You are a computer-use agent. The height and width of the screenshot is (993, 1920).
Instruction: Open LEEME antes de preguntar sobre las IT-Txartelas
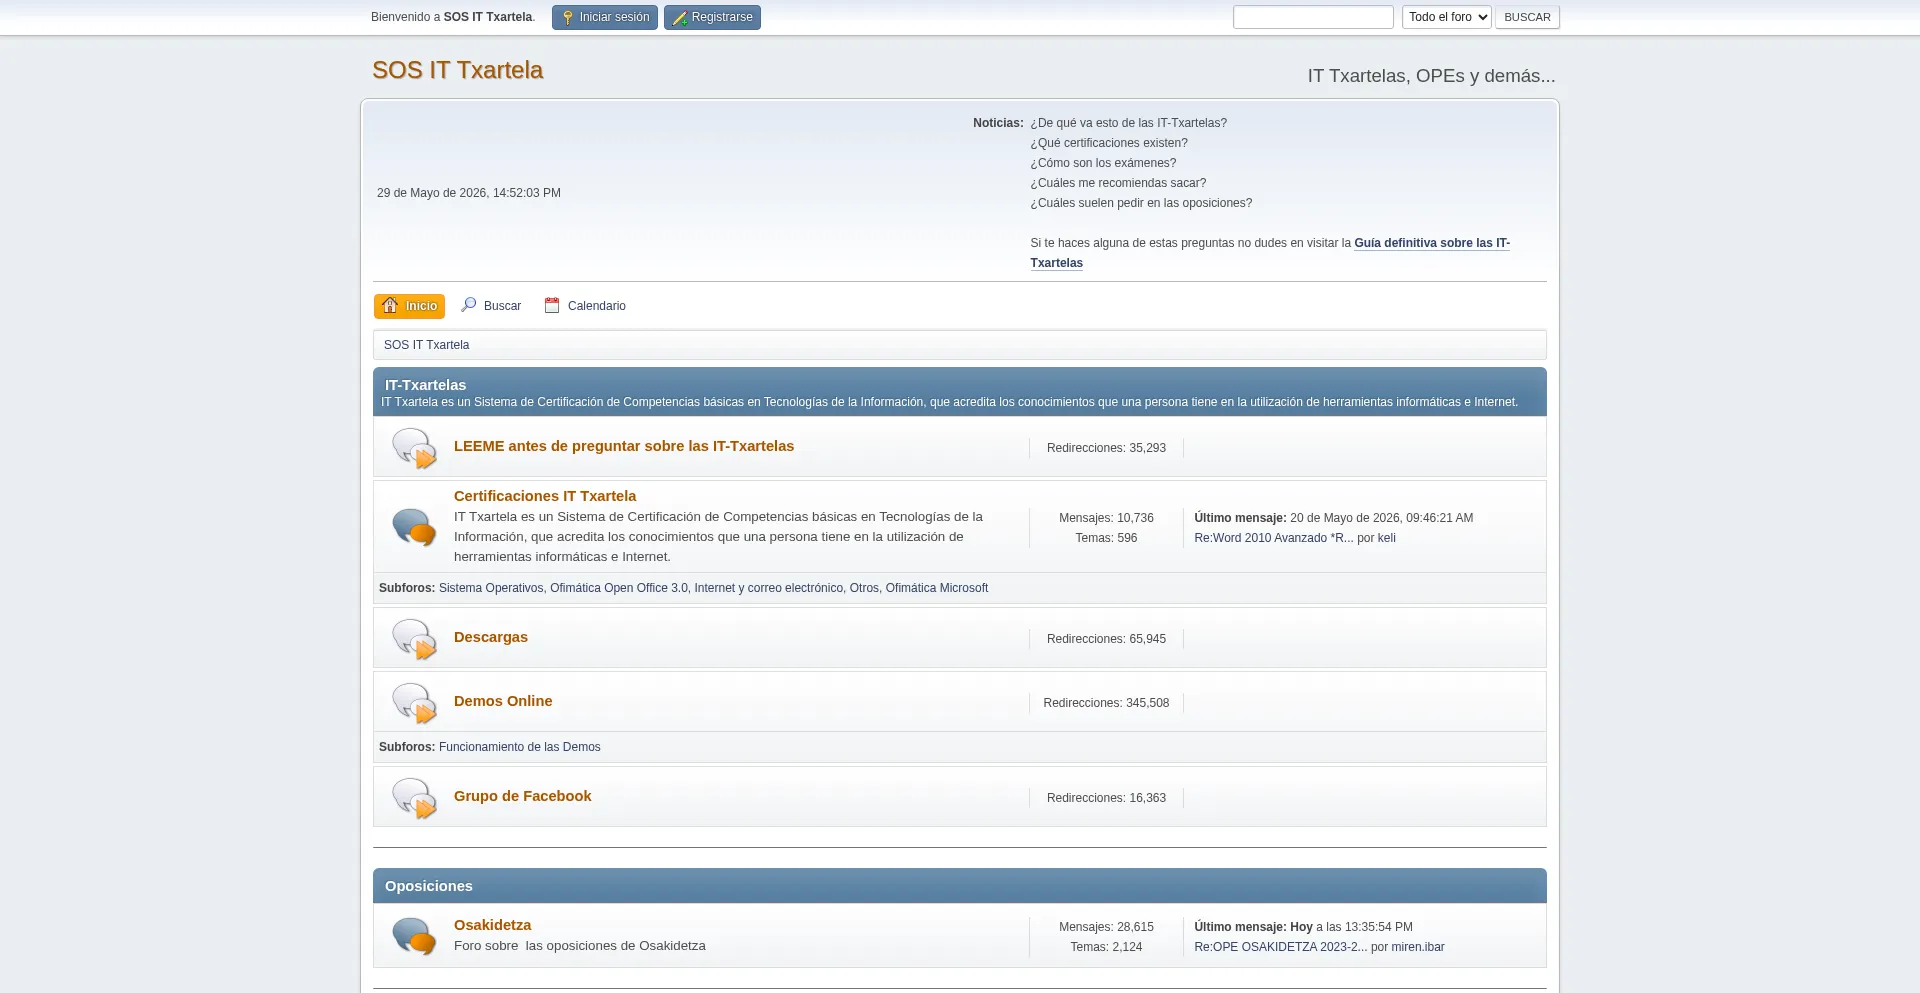point(624,446)
